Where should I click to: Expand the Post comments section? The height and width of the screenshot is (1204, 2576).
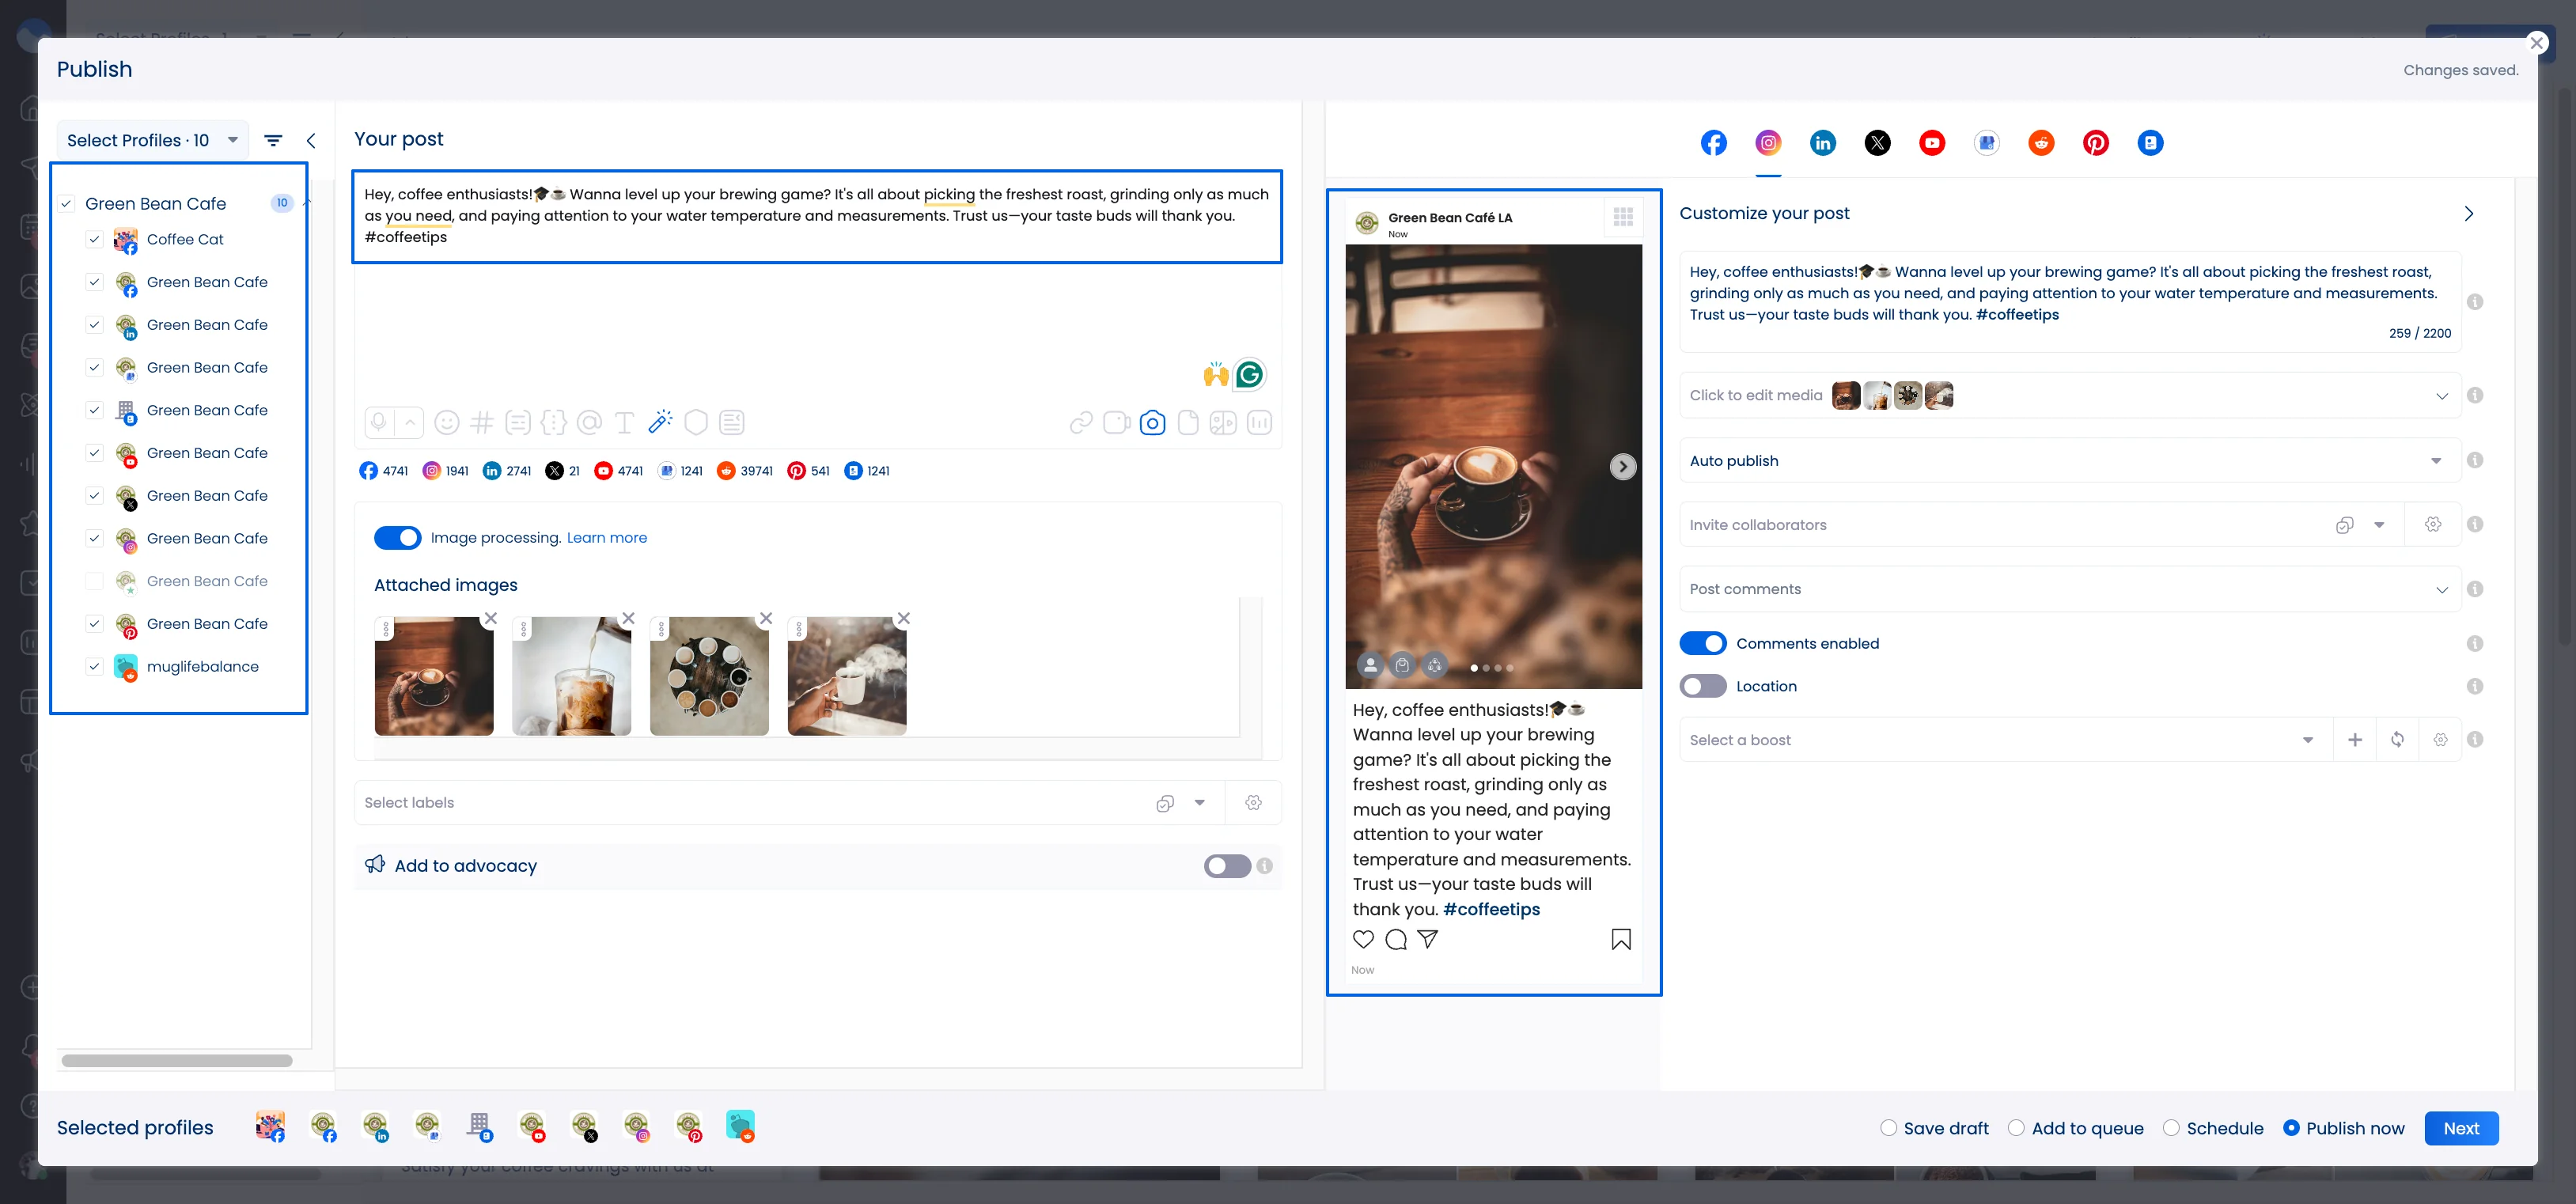[2069, 589]
